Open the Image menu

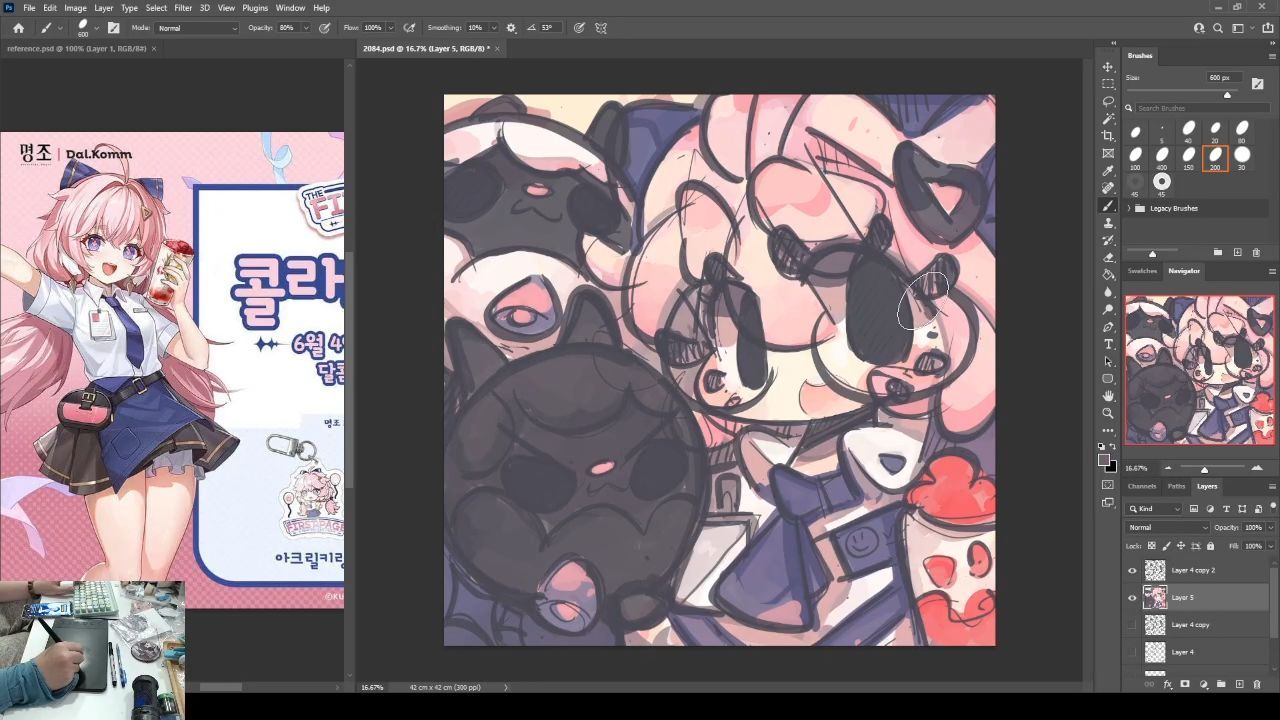click(75, 8)
